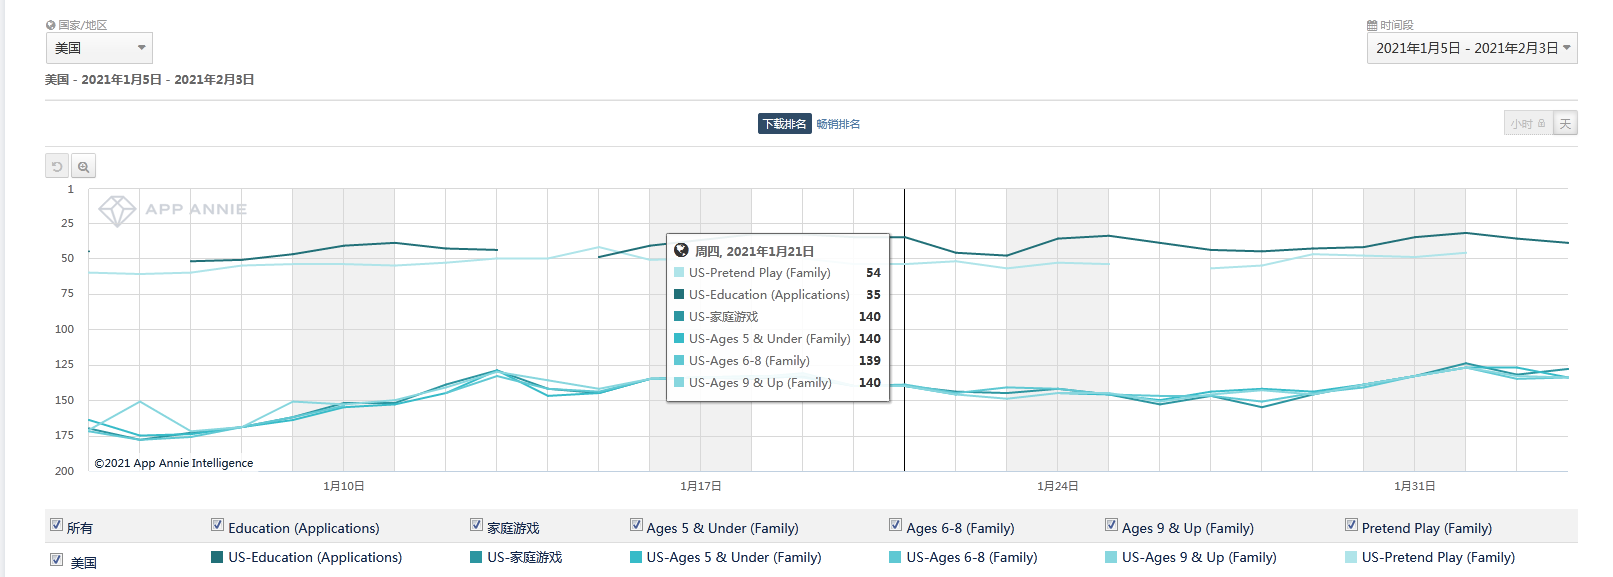Uncheck the 所有 checkbox
The image size is (1613, 577).
coord(56,525)
